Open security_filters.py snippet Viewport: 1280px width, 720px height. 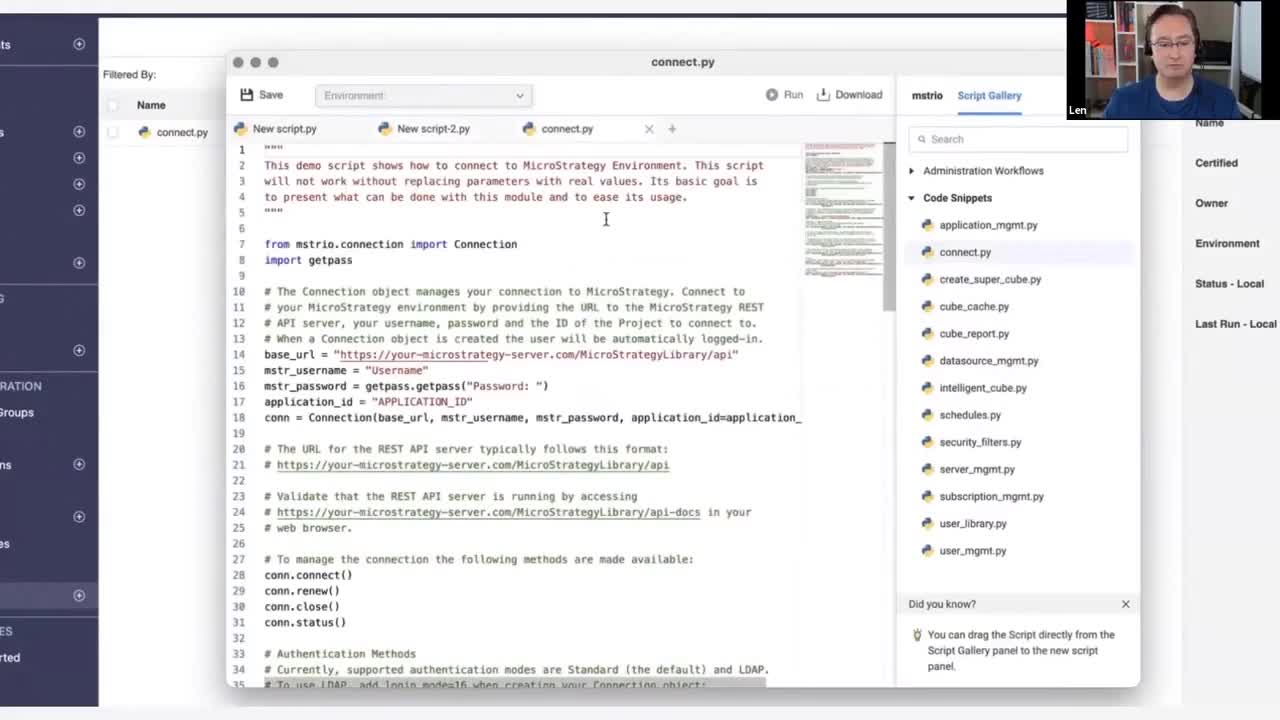click(x=980, y=442)
